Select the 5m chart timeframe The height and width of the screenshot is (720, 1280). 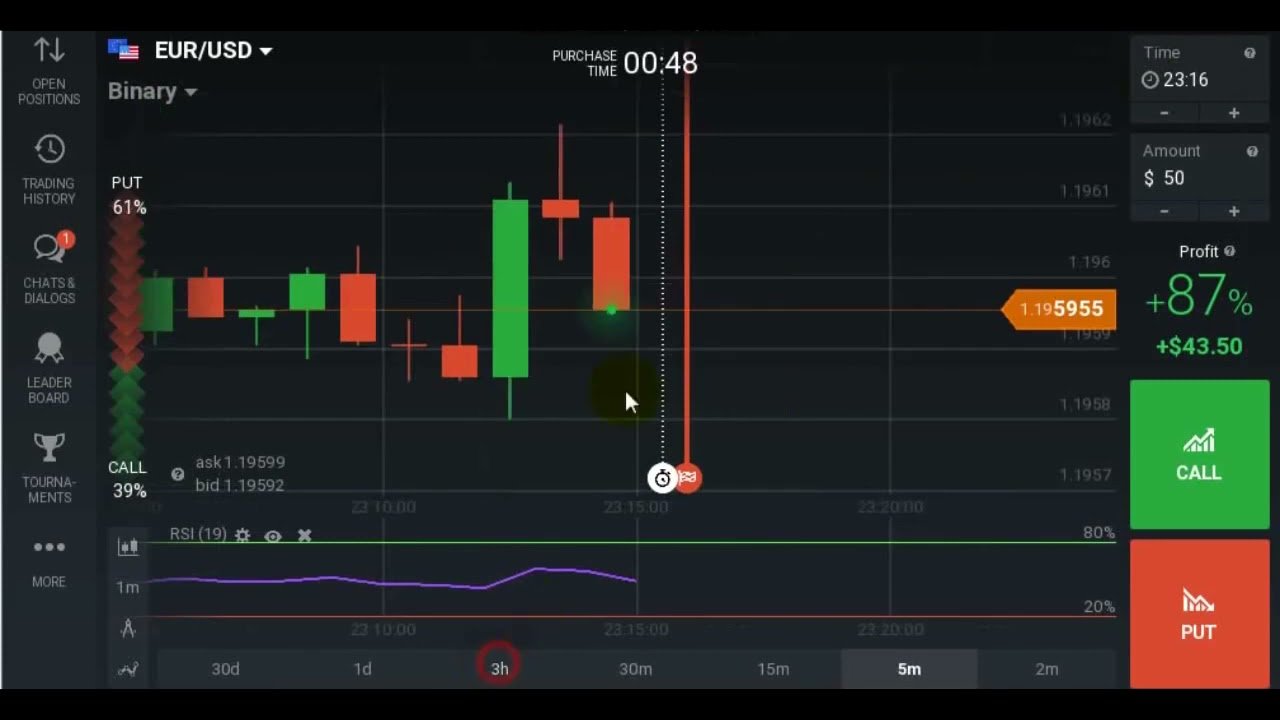click(909, 669)
